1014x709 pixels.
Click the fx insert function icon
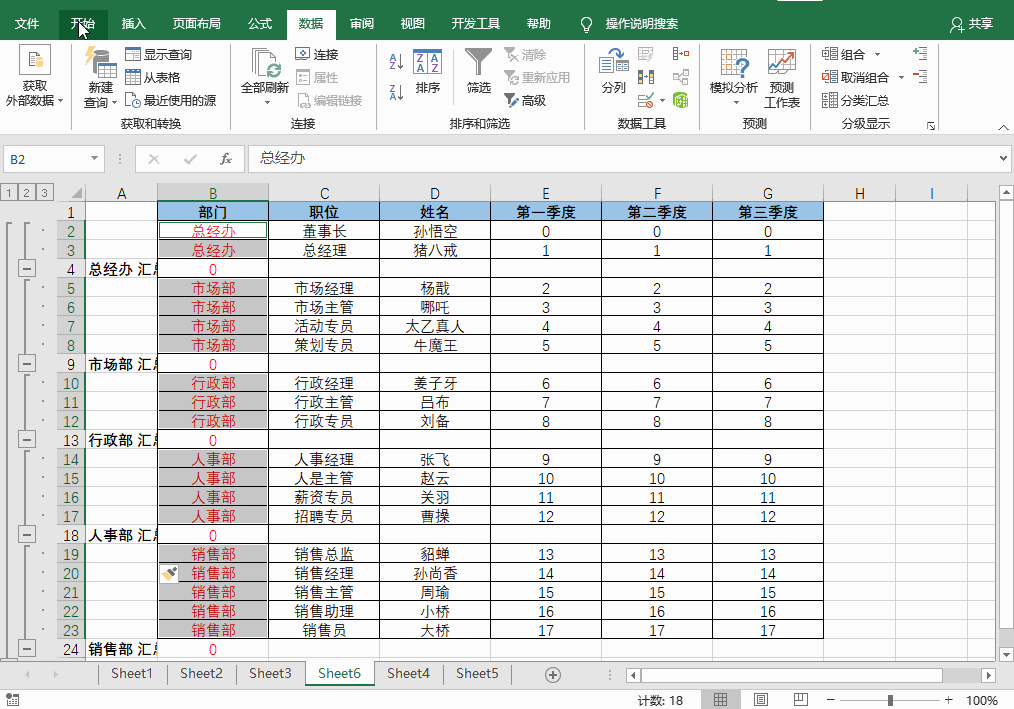click(x=226, y=159)
